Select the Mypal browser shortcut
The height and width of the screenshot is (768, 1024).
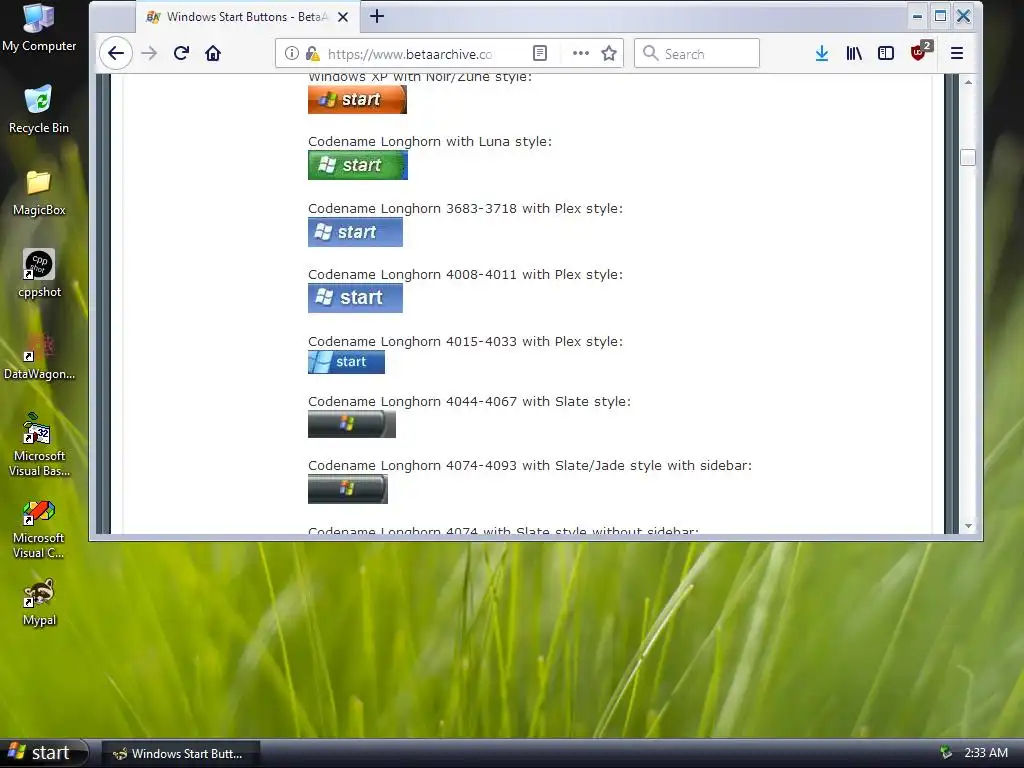coord(39,603)
